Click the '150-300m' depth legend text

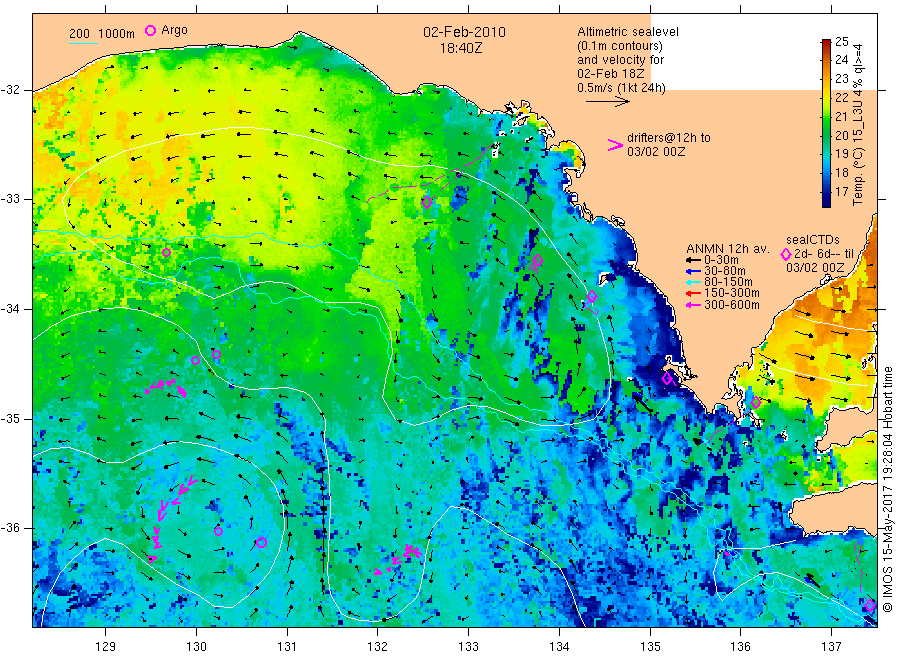731,293
